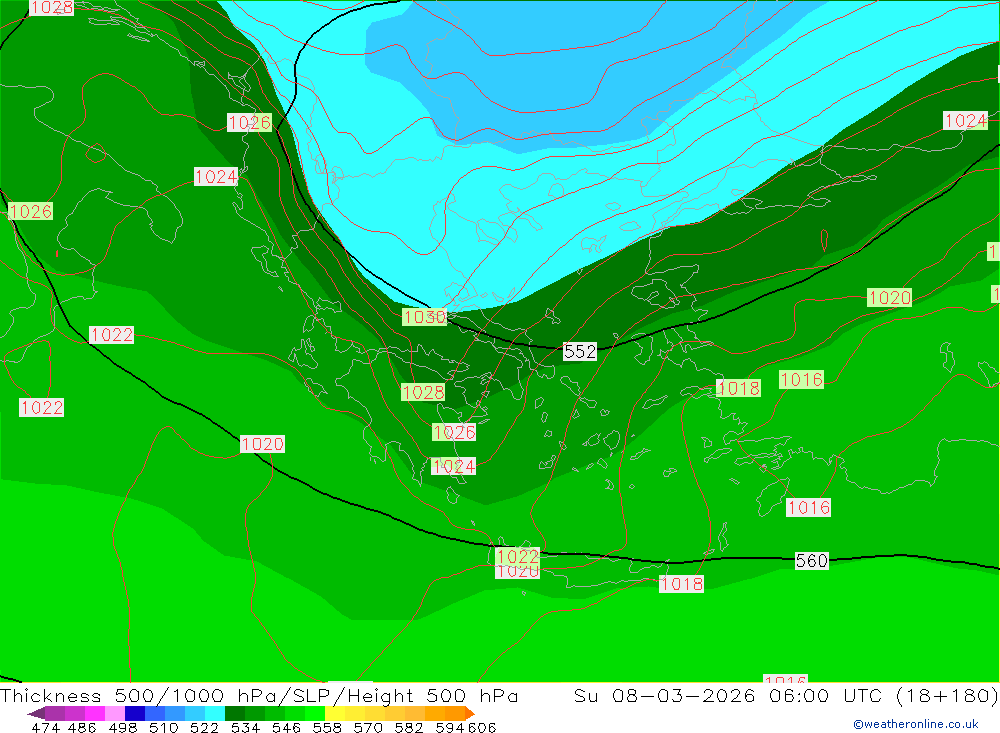Select the purple legend swatch above 474
This screenshot has height=733, width=1000.
[x=55, y=713]
